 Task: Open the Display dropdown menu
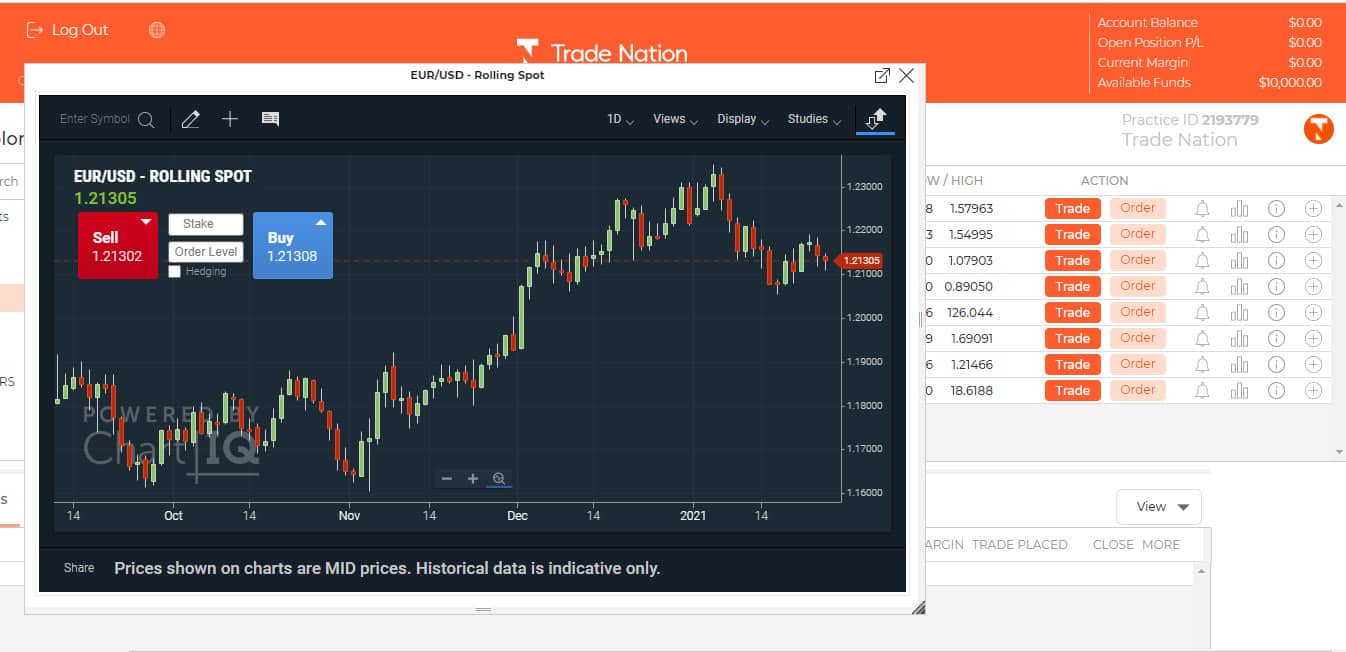742,119
